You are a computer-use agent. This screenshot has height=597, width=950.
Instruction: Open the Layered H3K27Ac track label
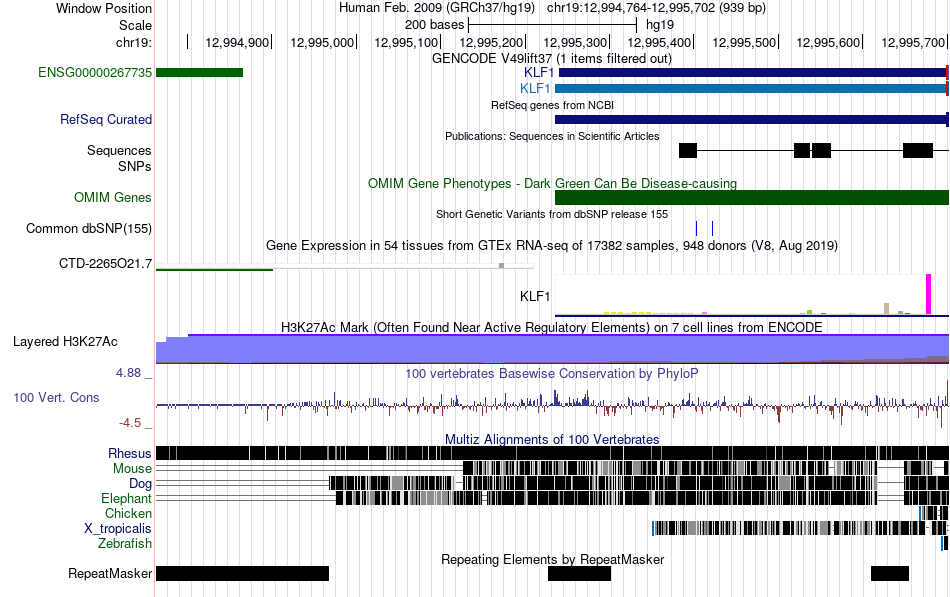65,341
